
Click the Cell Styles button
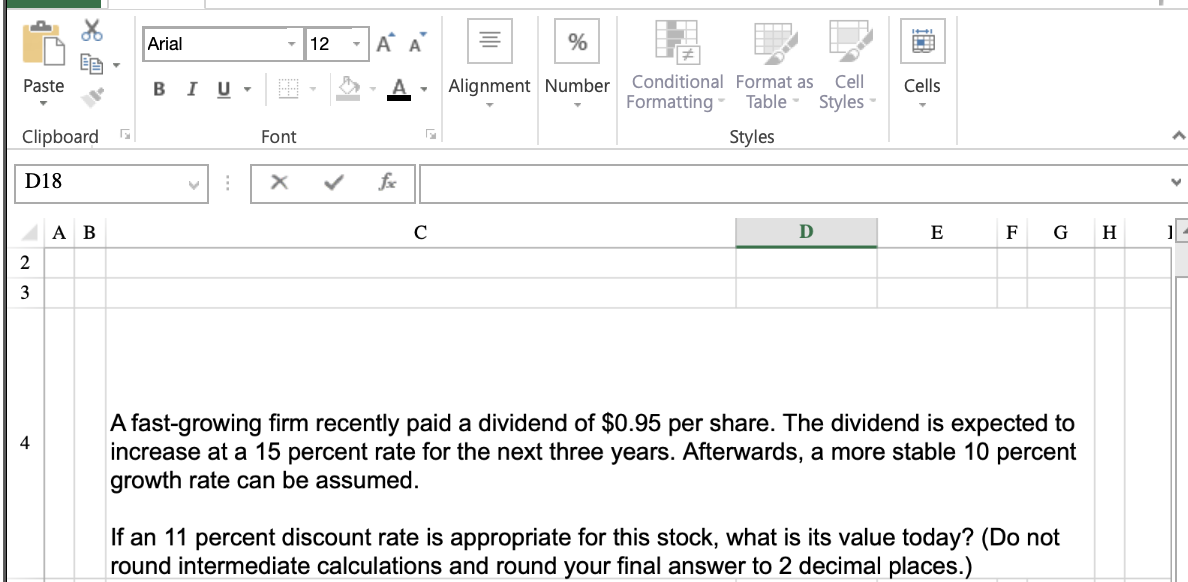click(x=849, y=66)
